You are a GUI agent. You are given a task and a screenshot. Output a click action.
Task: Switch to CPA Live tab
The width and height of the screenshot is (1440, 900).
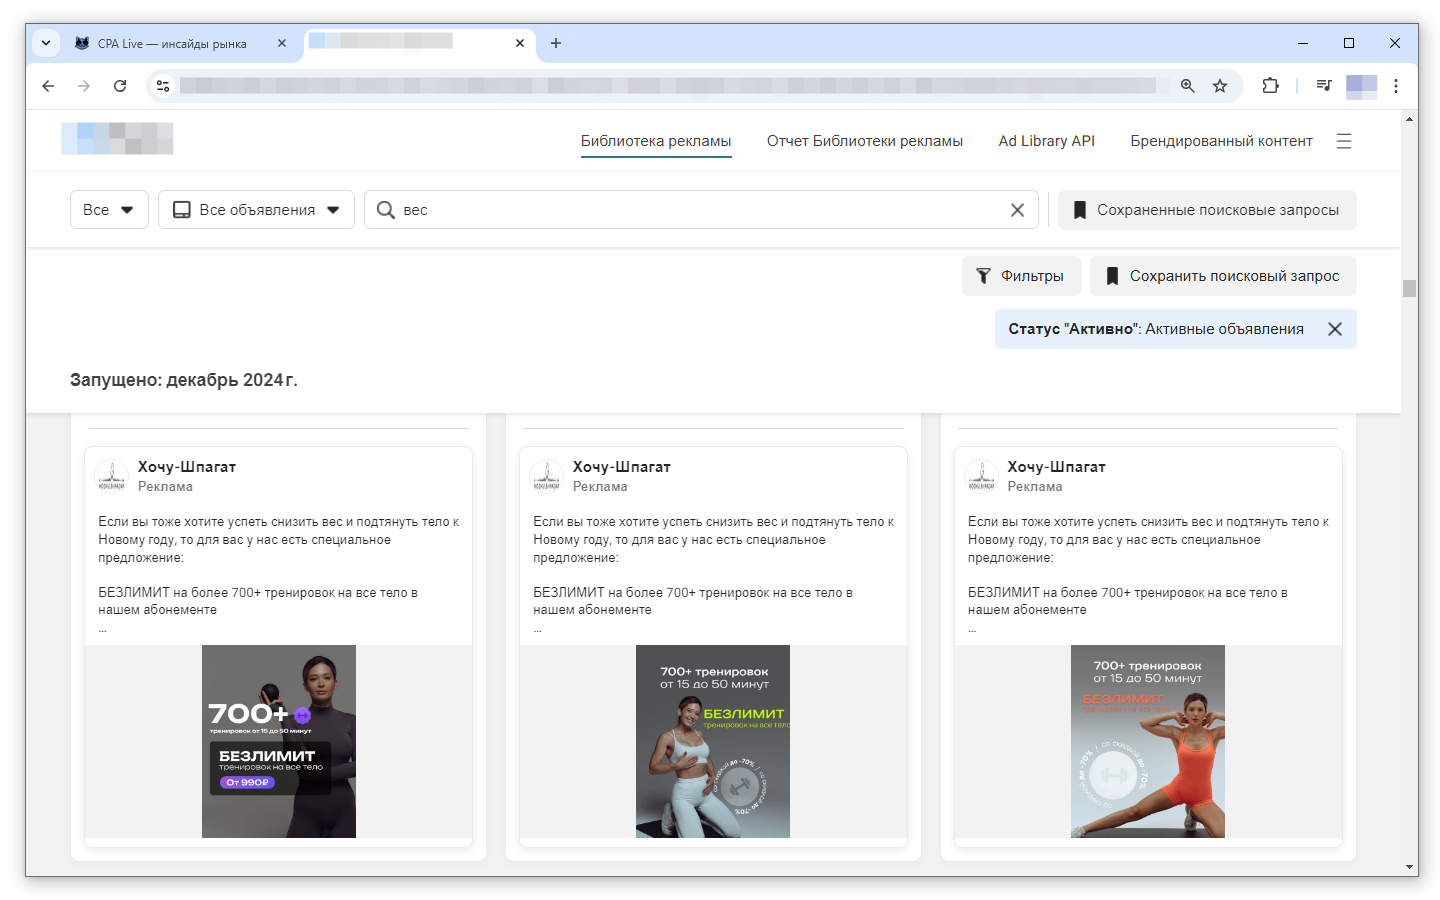172,44
